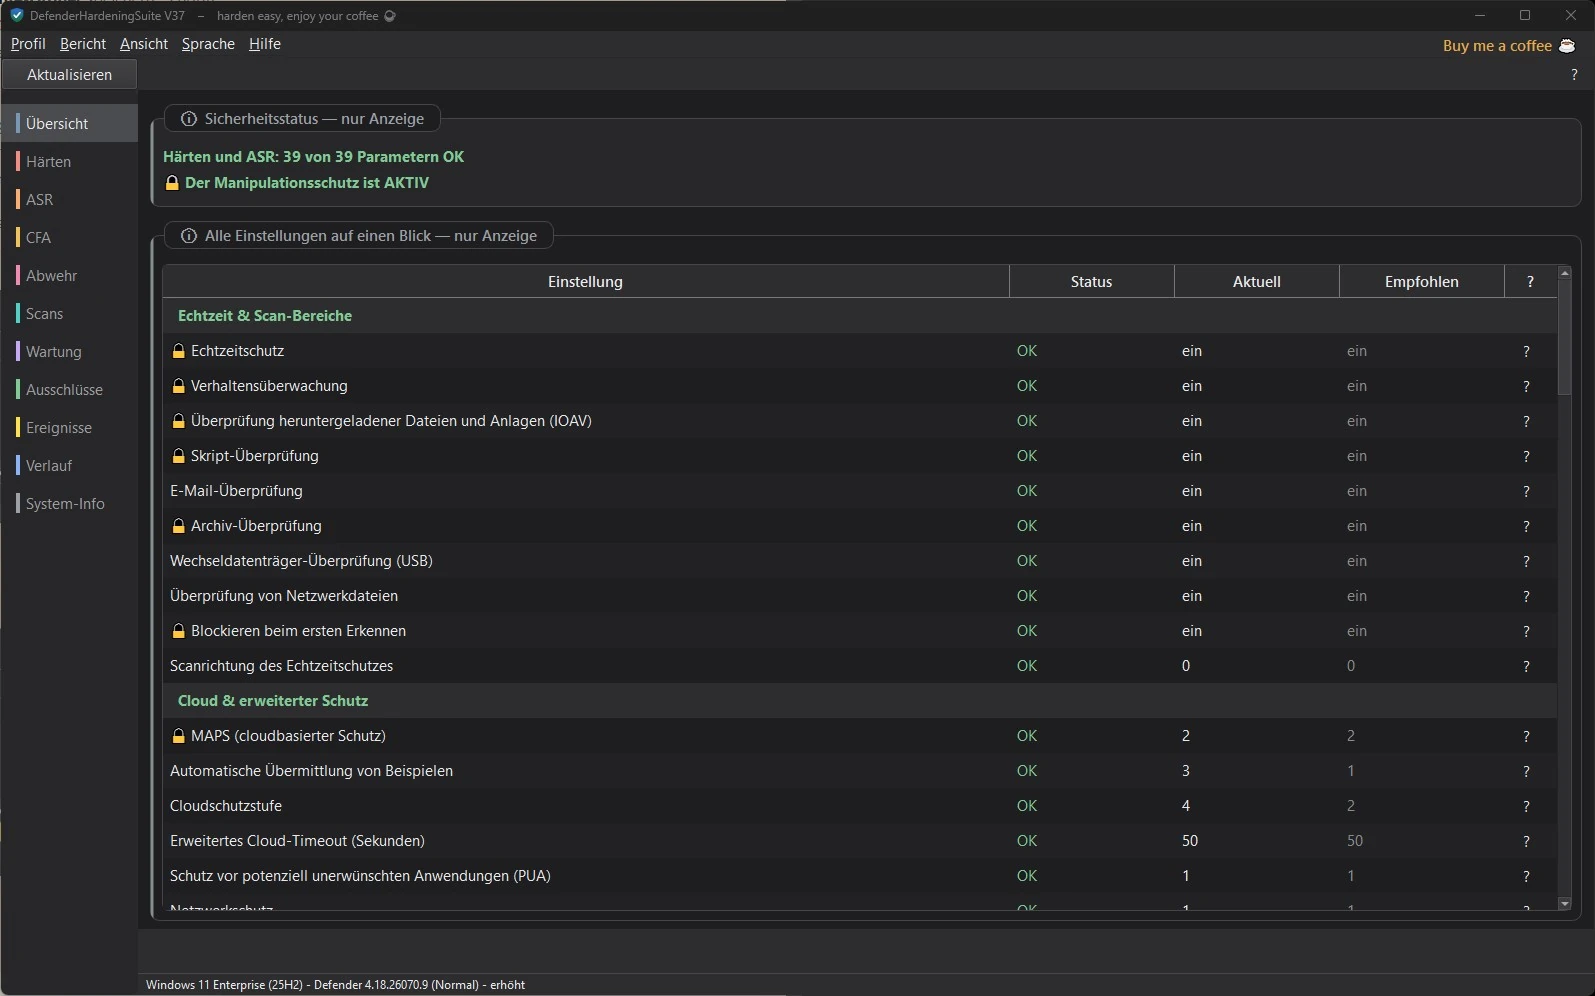
Task: Show help for the PUA protection row
Action: tap(1526, 876)
